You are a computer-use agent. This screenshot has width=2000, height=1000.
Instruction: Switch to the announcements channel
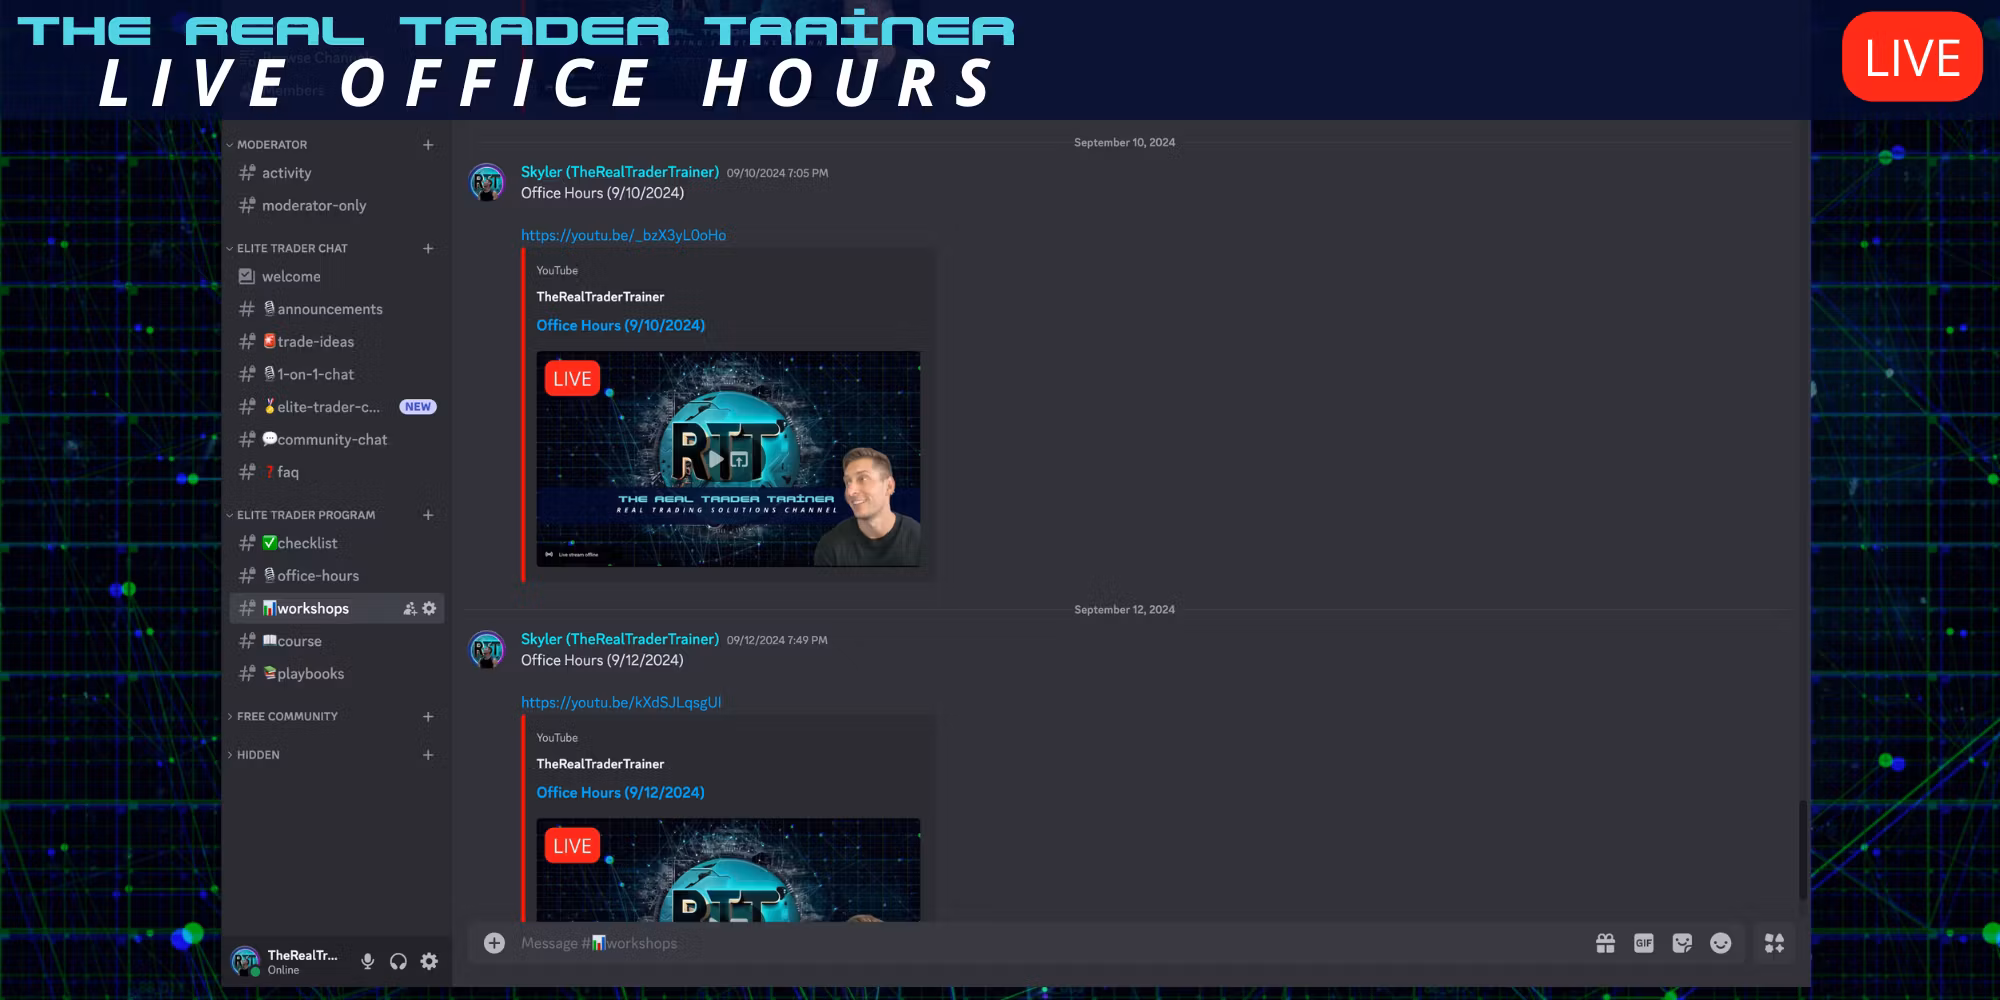329,308
